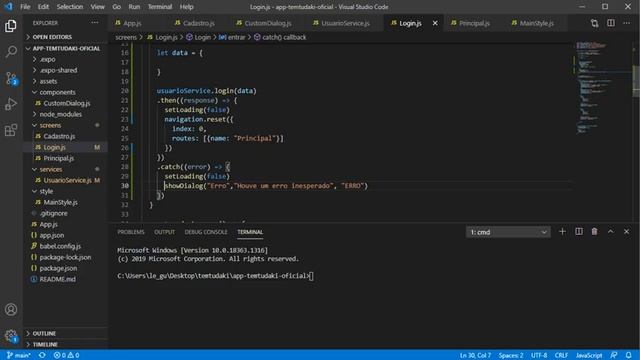Open the Edit menu
640x360 pixels.
pyautogui.click(x=43, y=7)
